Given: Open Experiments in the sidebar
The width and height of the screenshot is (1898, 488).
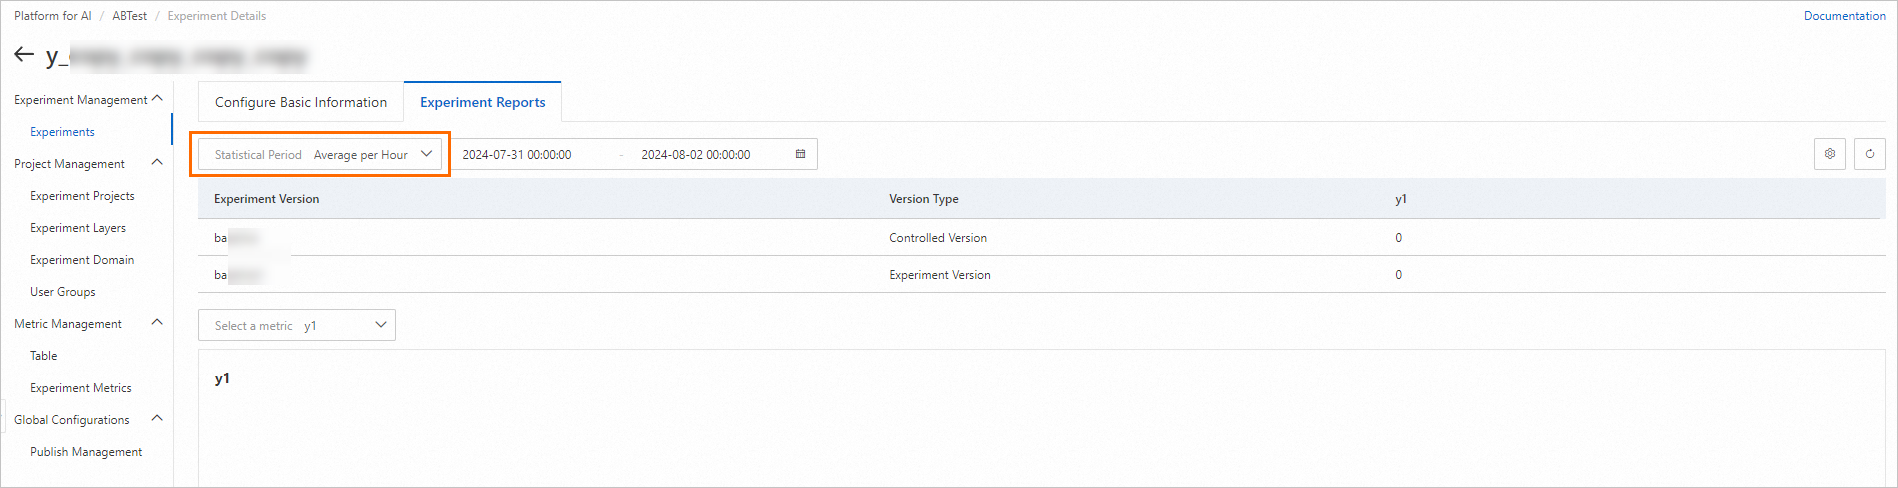Looking at the screenshot, I should tap(62, 132).
